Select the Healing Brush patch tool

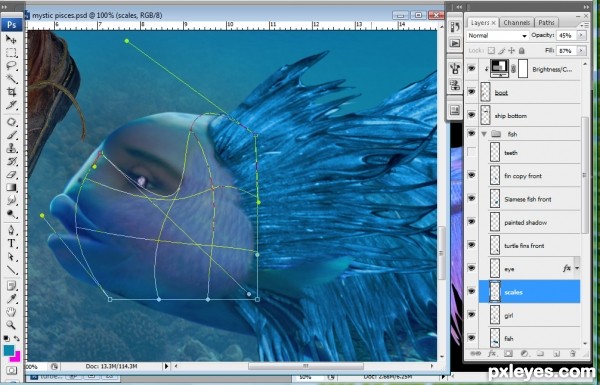[x=11, y=122]
